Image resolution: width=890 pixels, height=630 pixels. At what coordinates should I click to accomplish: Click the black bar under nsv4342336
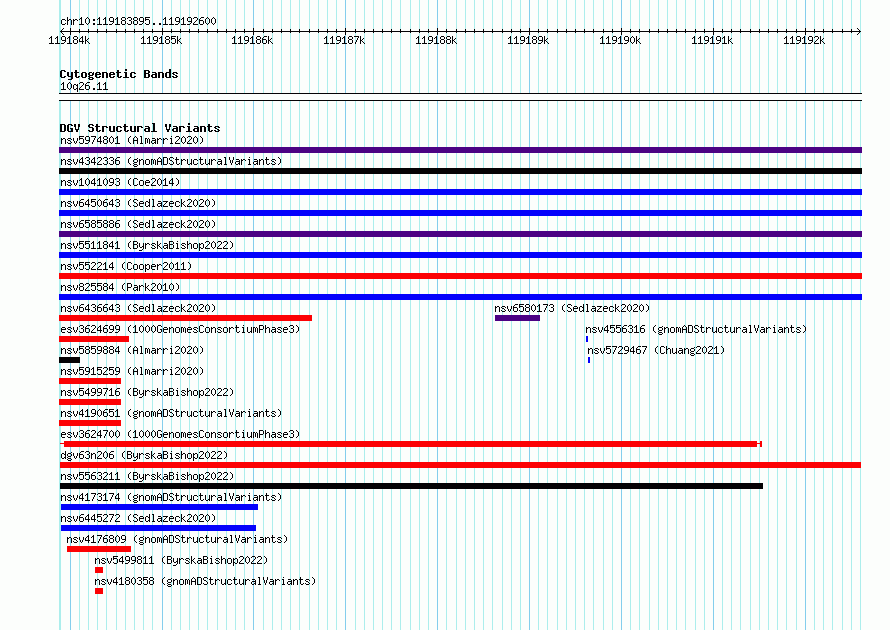(x=460, y=171)
